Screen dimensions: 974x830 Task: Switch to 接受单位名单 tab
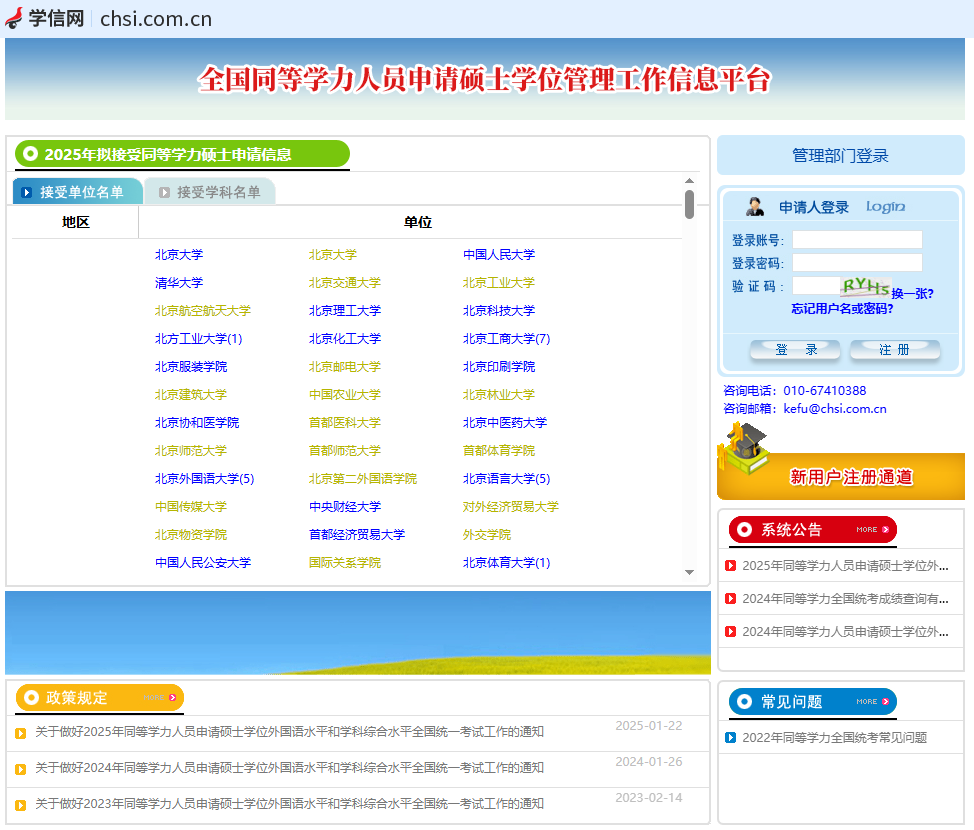(78, 192)
